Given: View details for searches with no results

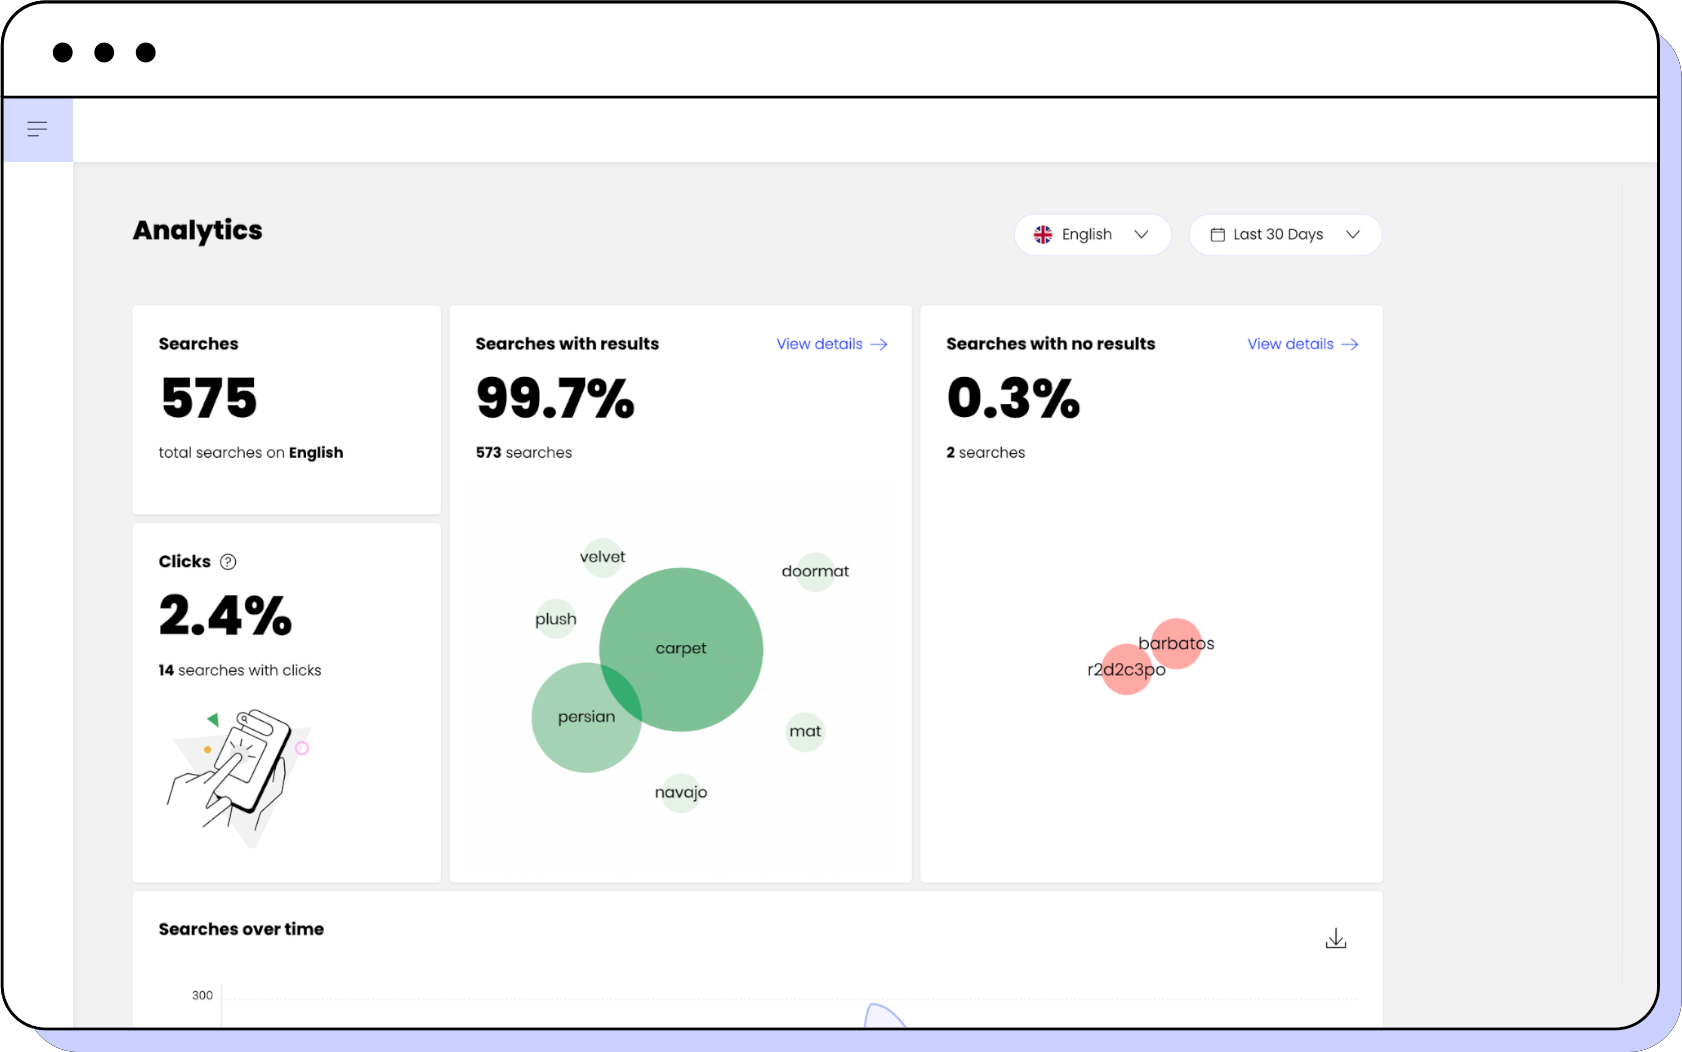Looking at the screenshot, I should 1290,344.
